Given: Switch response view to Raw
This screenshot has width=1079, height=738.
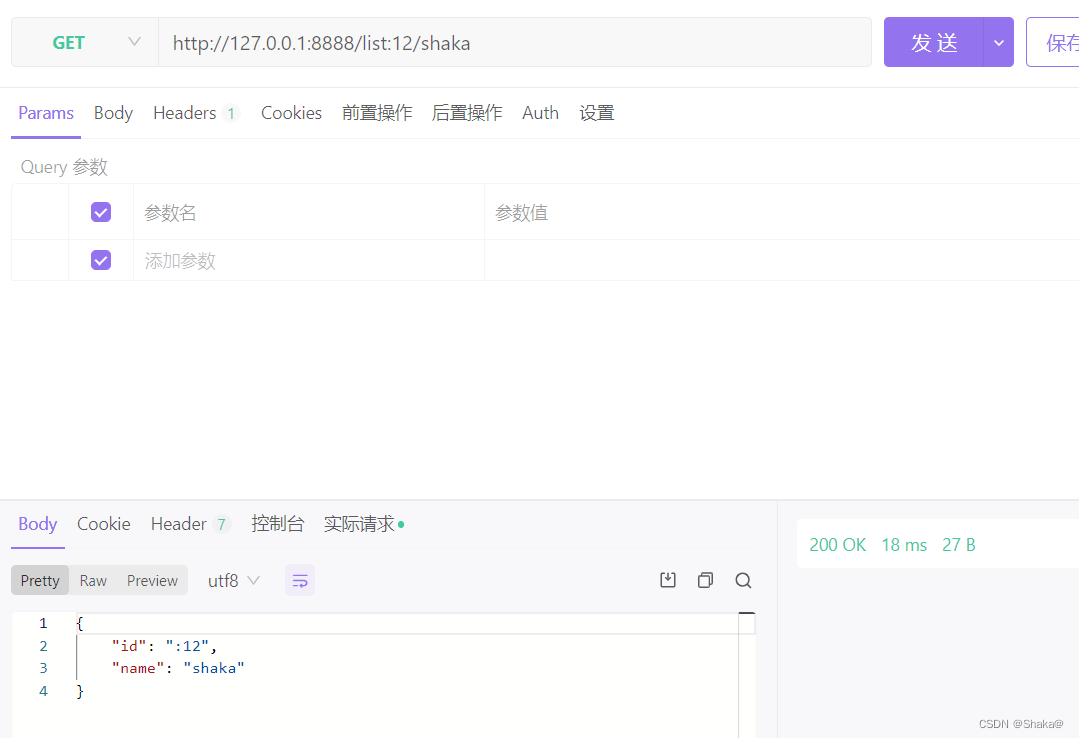Looking at the screenshot, I should 93,580.
